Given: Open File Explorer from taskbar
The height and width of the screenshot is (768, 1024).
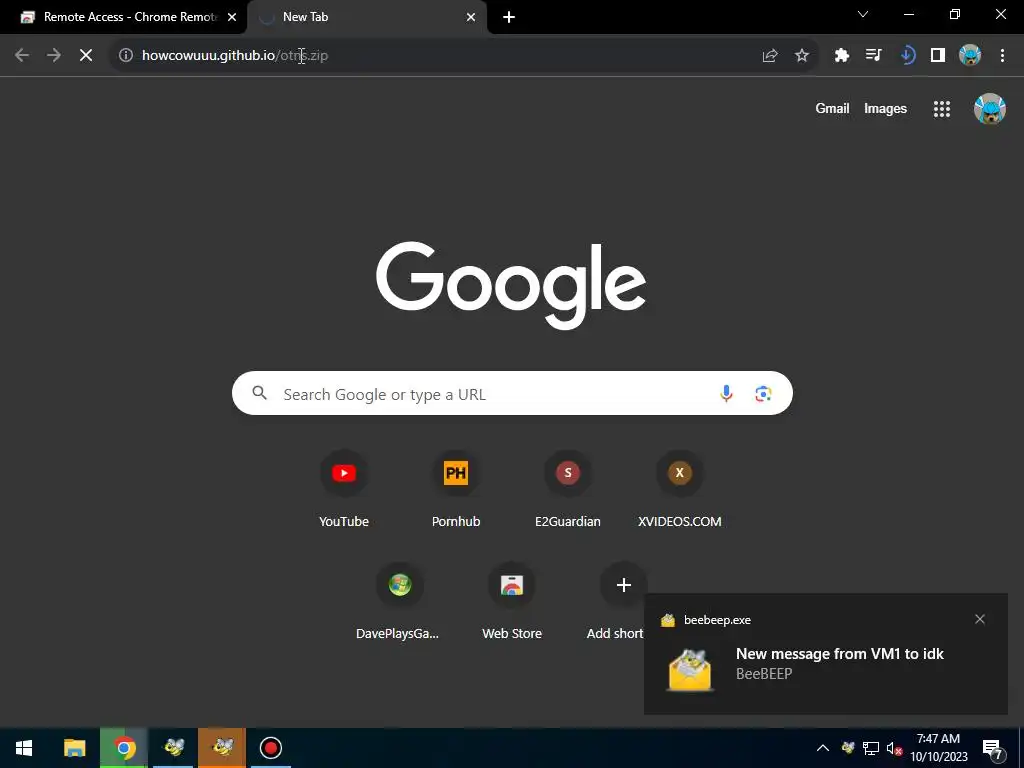Looking at the screenshot, I should coord(74,748).
